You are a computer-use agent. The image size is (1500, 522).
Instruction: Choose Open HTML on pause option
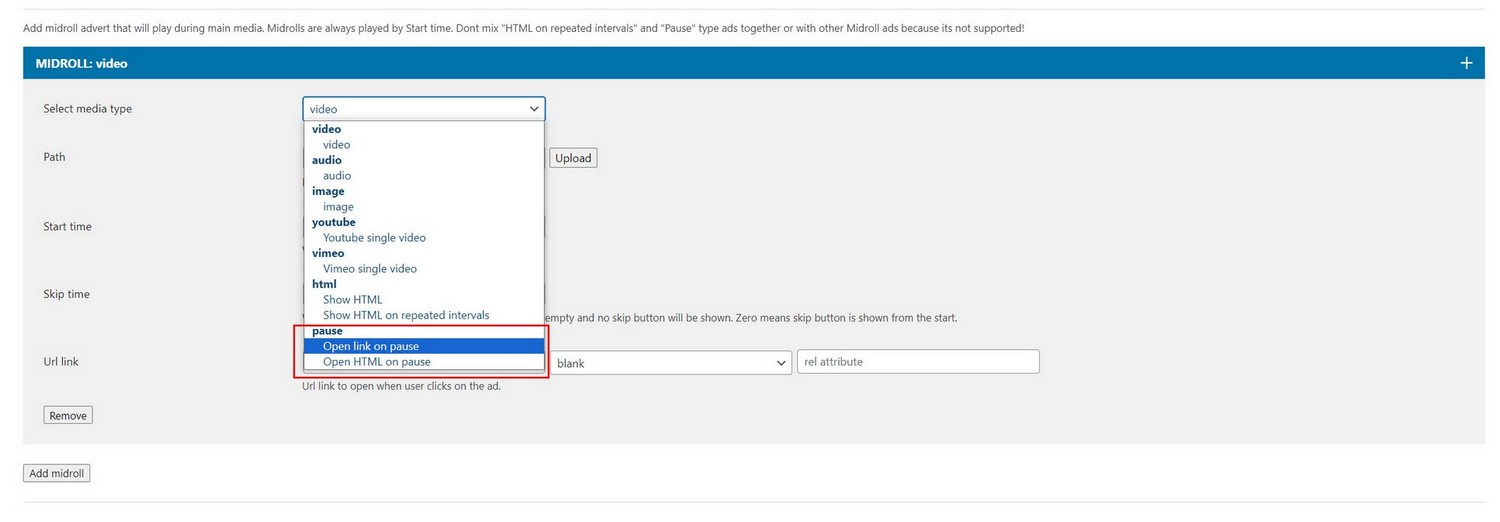pyautogui.click(x=376, y=362)
